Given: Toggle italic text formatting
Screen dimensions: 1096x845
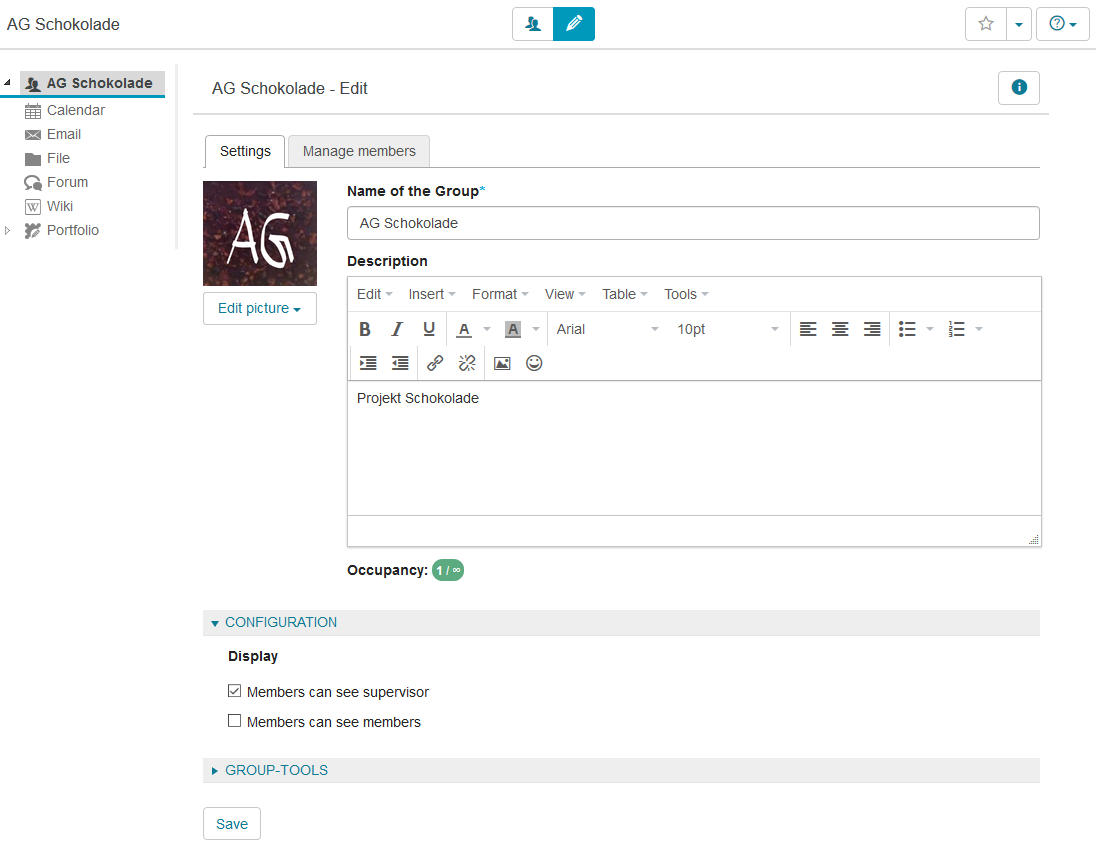Looking at the screenshot, I should coord(397,329).
